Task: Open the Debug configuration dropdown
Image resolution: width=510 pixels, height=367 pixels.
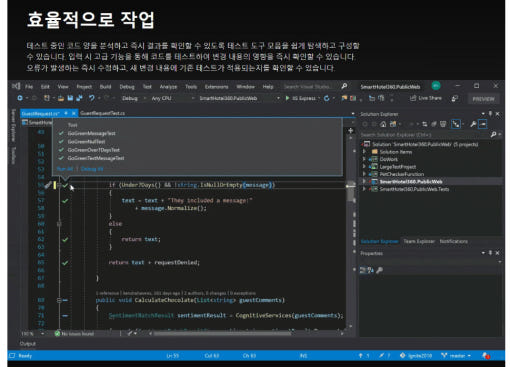Action: pyautogui.click(x=134, y=98)
